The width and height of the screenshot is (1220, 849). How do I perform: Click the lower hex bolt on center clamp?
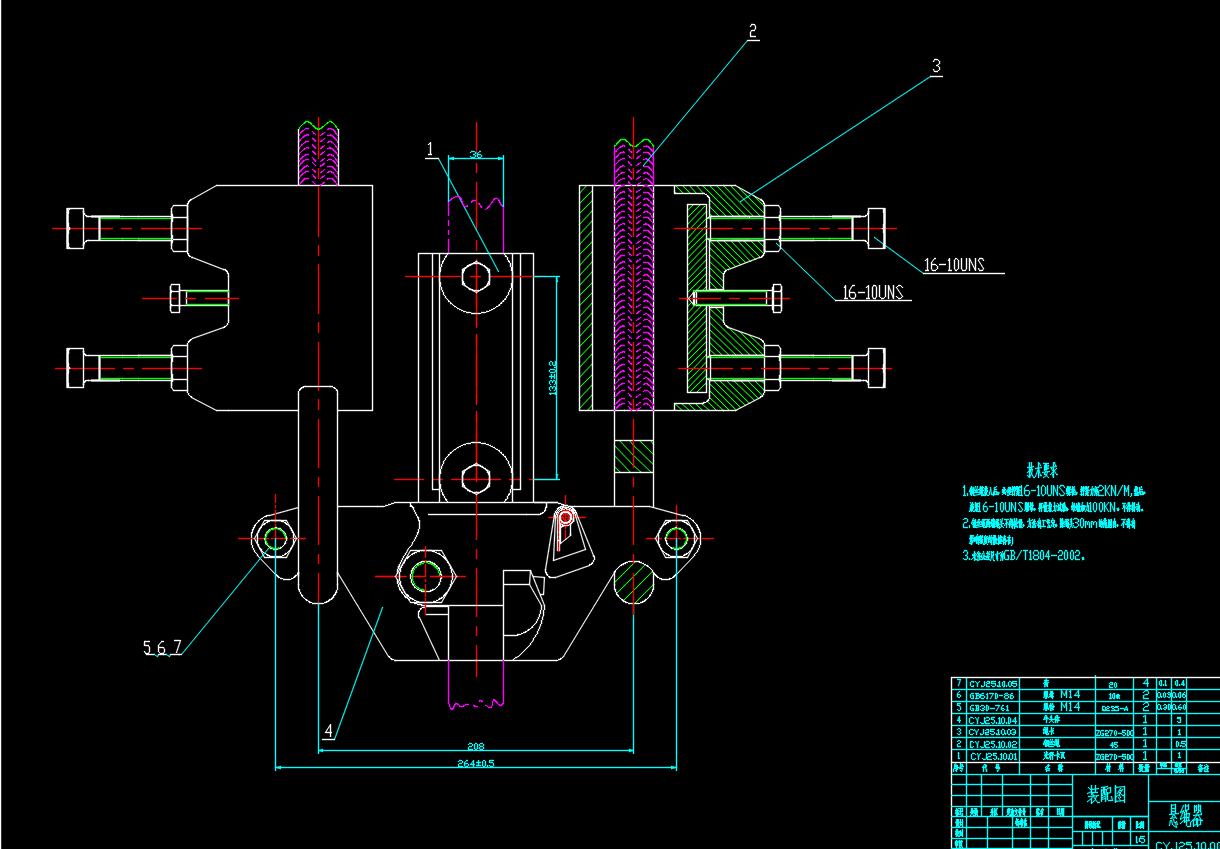coord(476,478)
